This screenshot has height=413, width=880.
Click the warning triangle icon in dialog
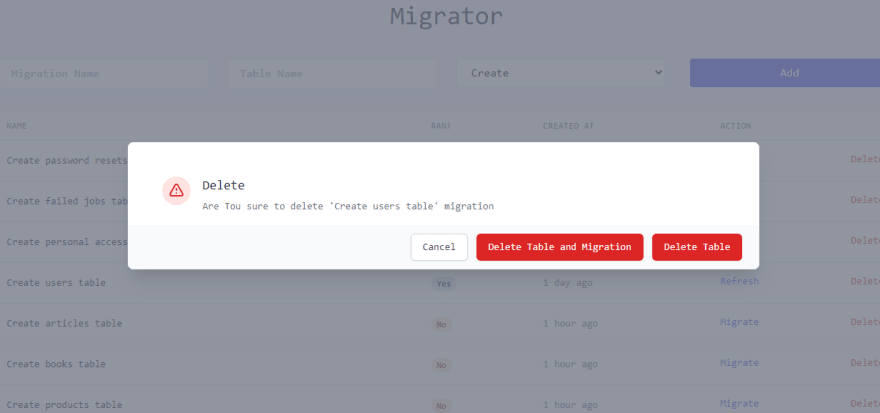click(x=176, y=190)
